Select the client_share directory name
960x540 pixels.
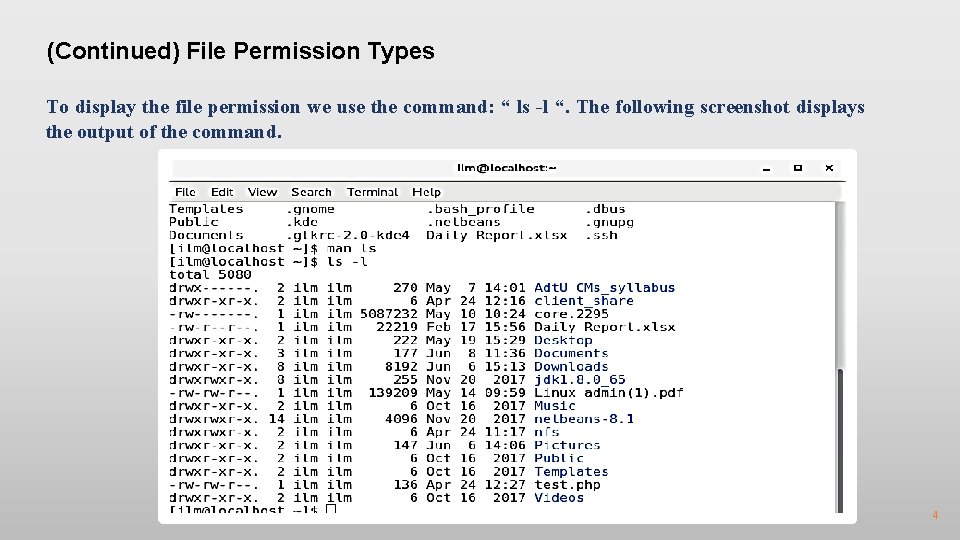point(583,301)
